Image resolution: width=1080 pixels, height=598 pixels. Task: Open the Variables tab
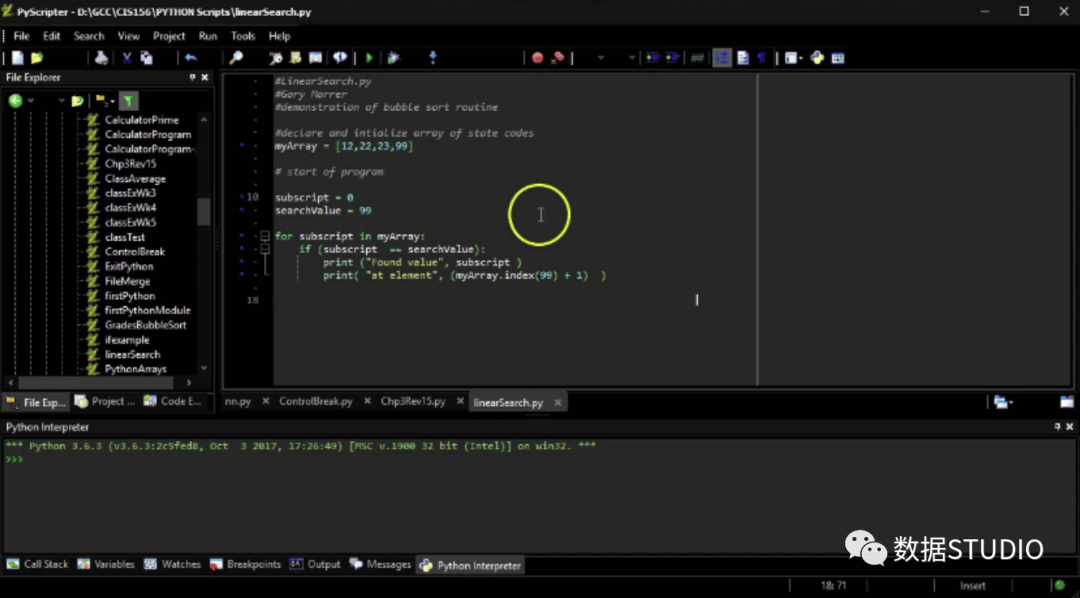106,564
